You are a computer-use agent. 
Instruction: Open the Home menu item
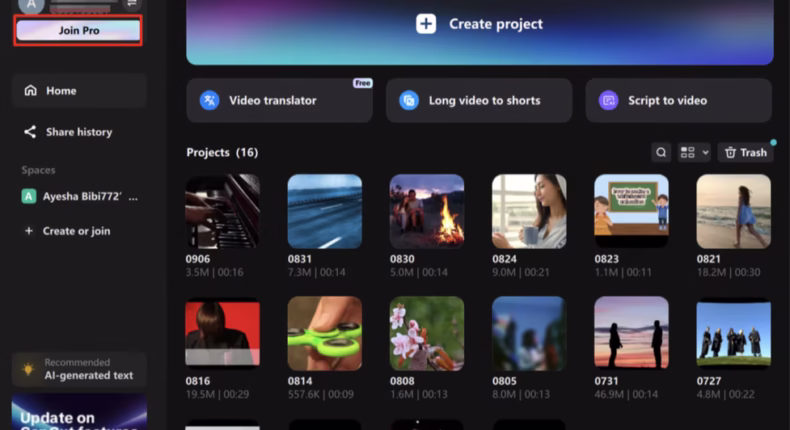(79, 91)
